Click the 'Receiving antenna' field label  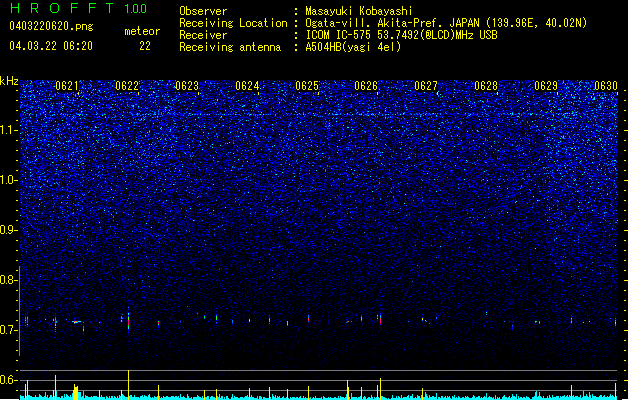click(230, 47)
